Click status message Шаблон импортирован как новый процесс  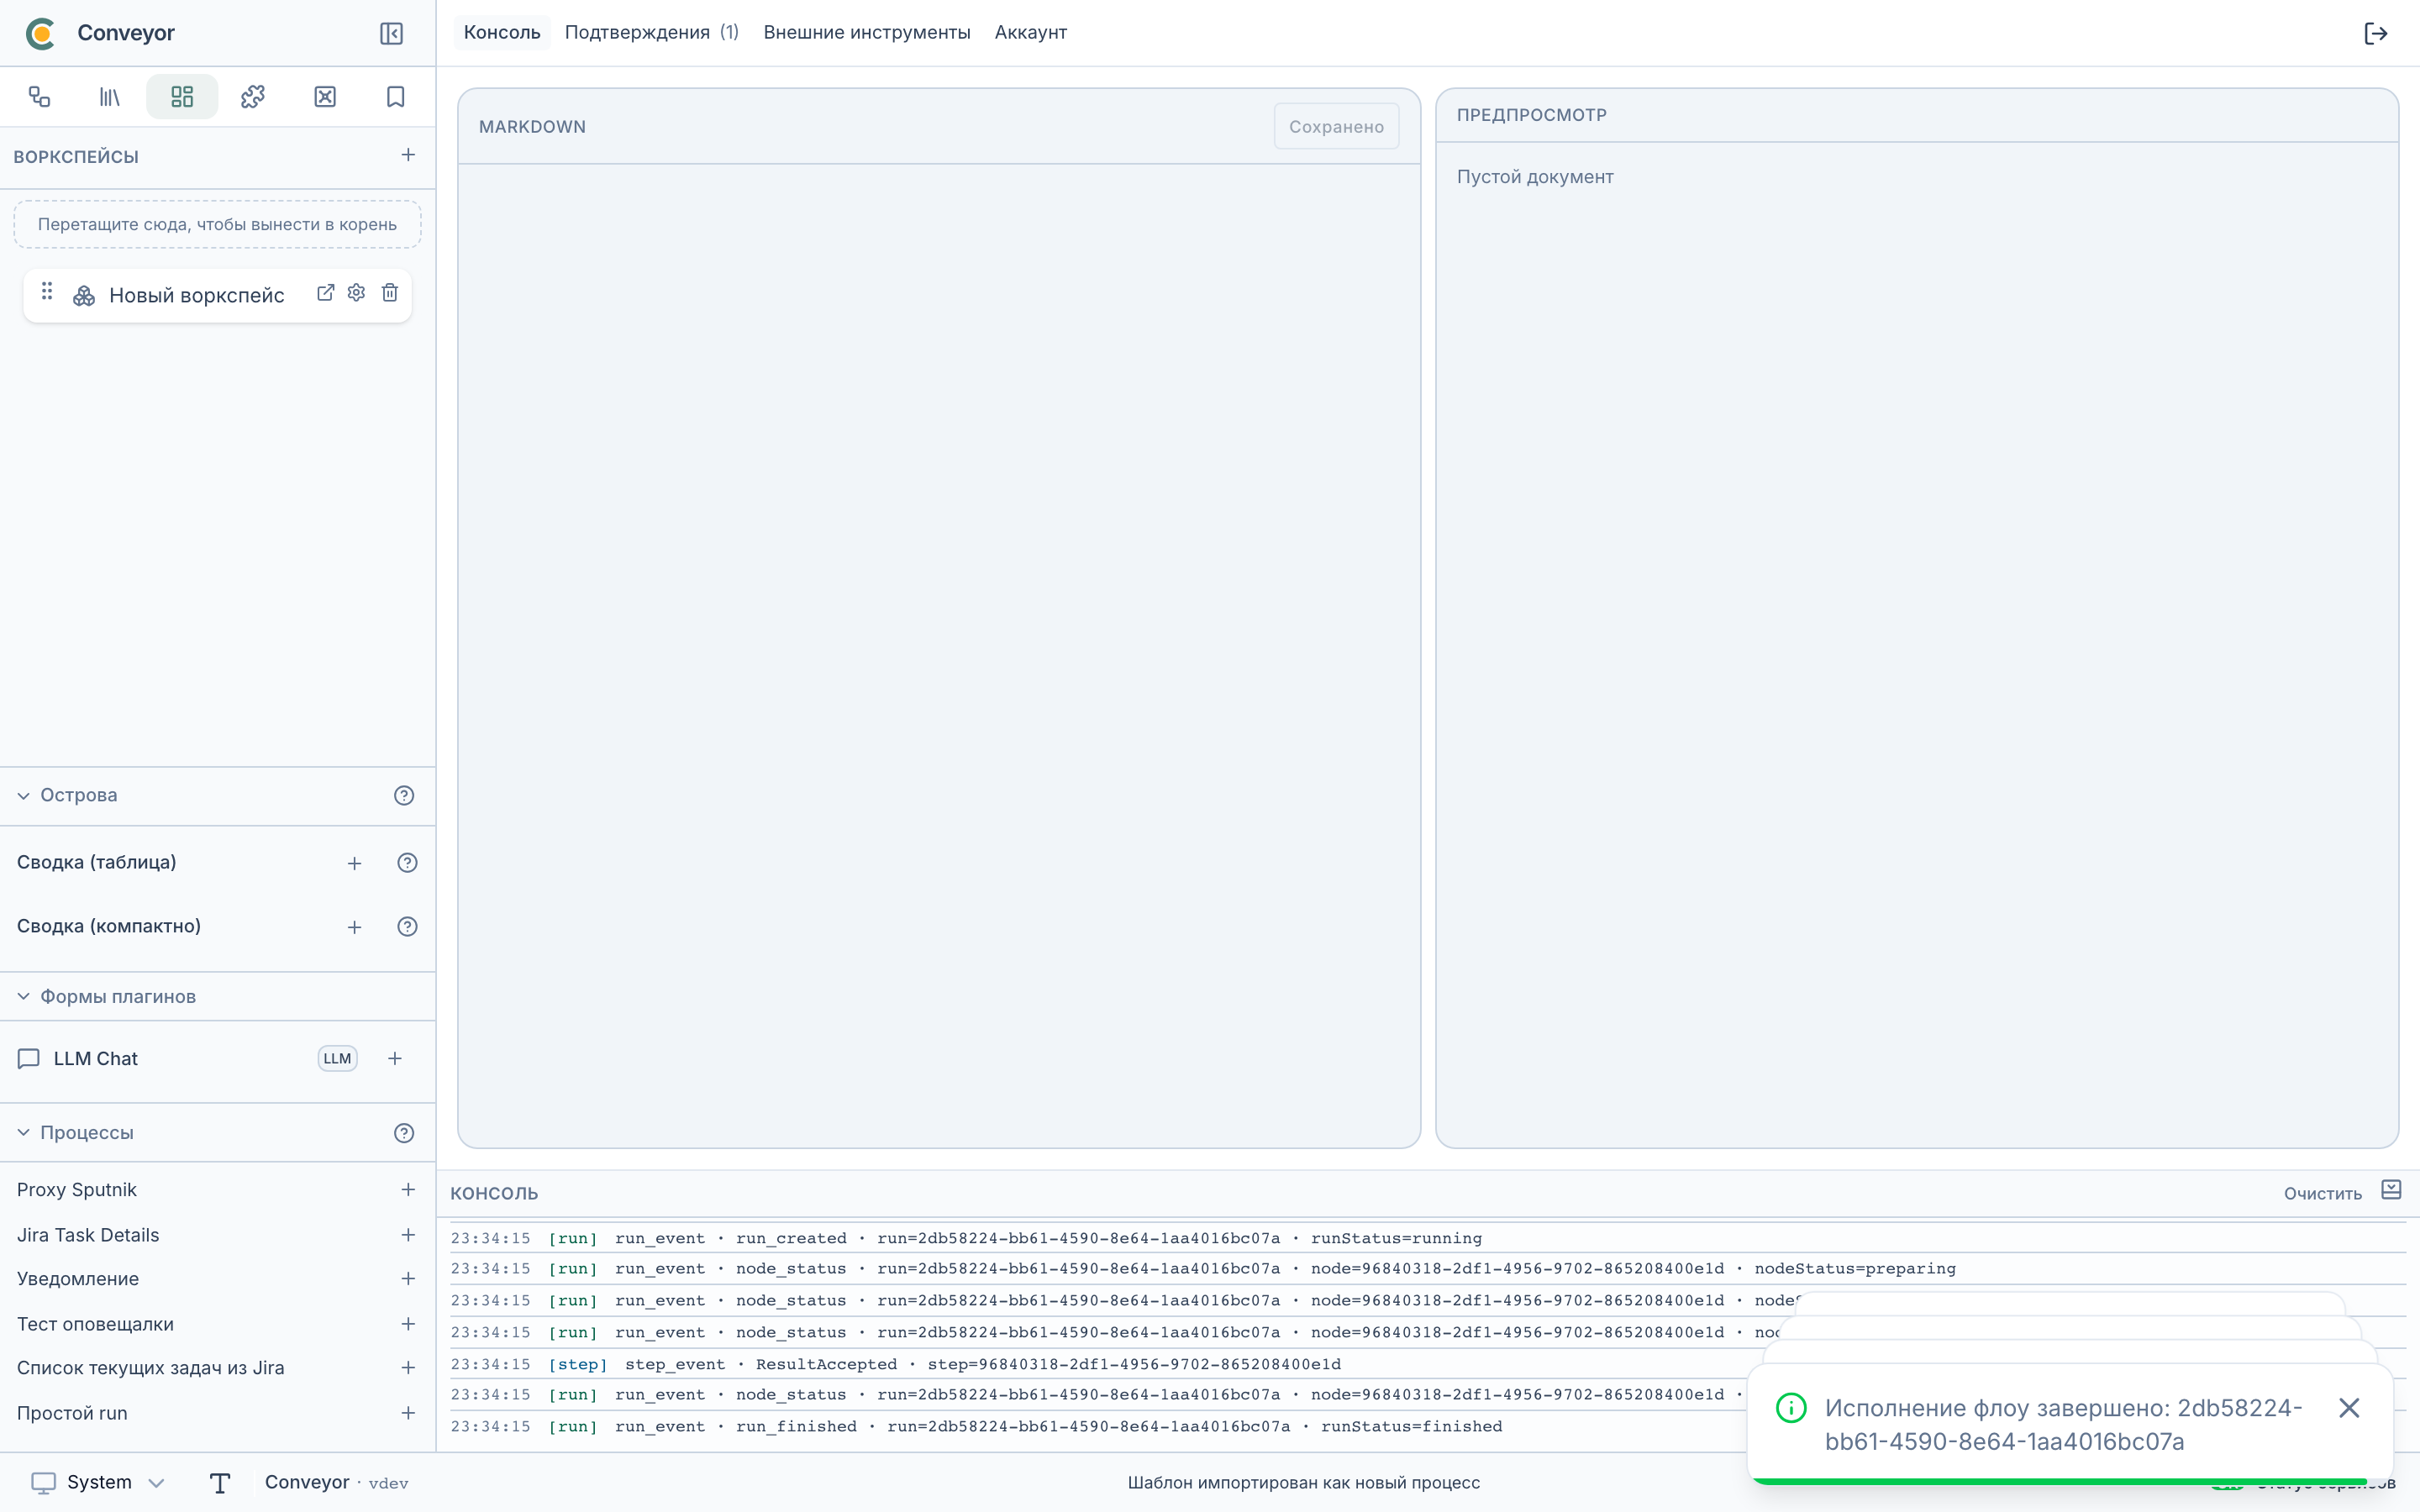pos(1304,1482)
